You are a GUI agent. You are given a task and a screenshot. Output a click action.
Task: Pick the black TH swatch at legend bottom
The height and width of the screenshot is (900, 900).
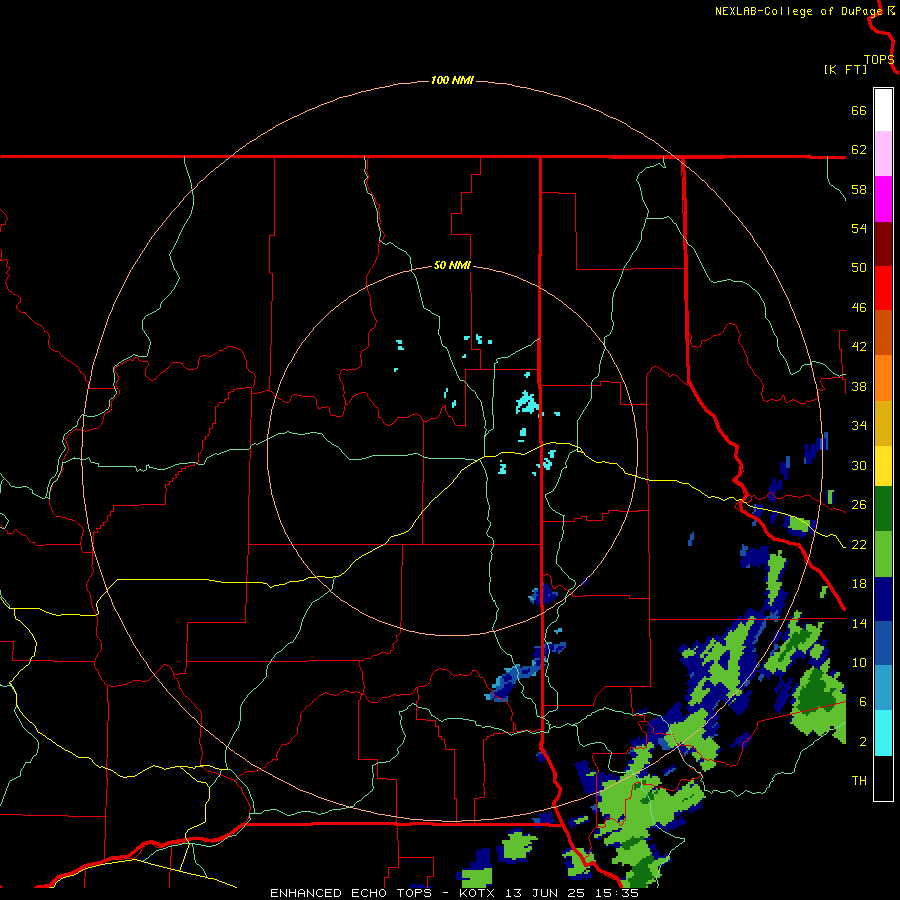(x=883, y=778)
